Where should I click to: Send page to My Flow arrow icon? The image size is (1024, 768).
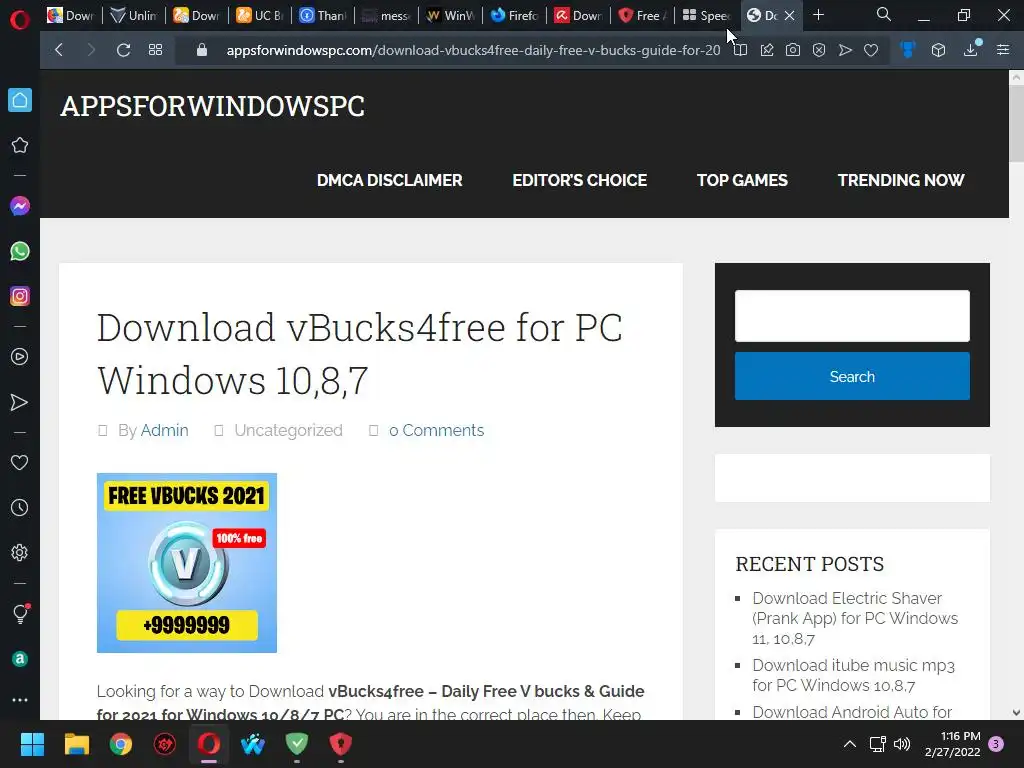[x=845, y=50]
